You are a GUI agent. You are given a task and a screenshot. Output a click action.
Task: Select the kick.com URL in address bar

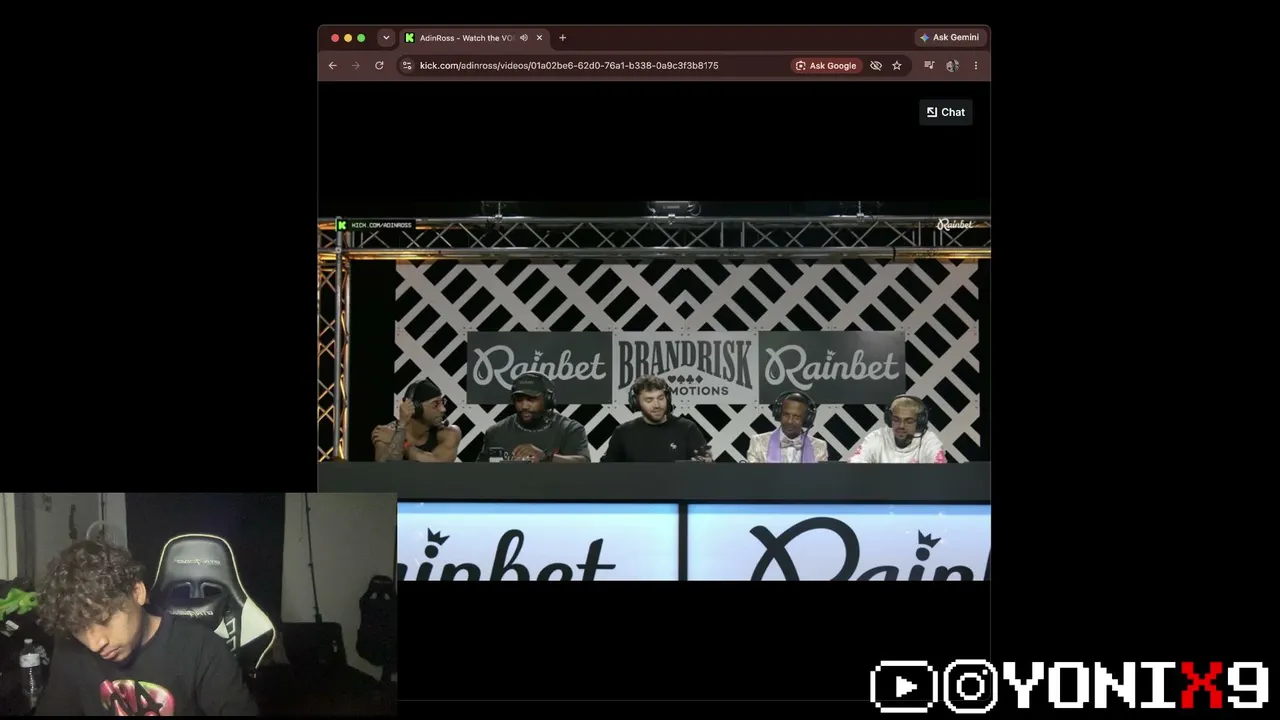[x=569, y=66]
